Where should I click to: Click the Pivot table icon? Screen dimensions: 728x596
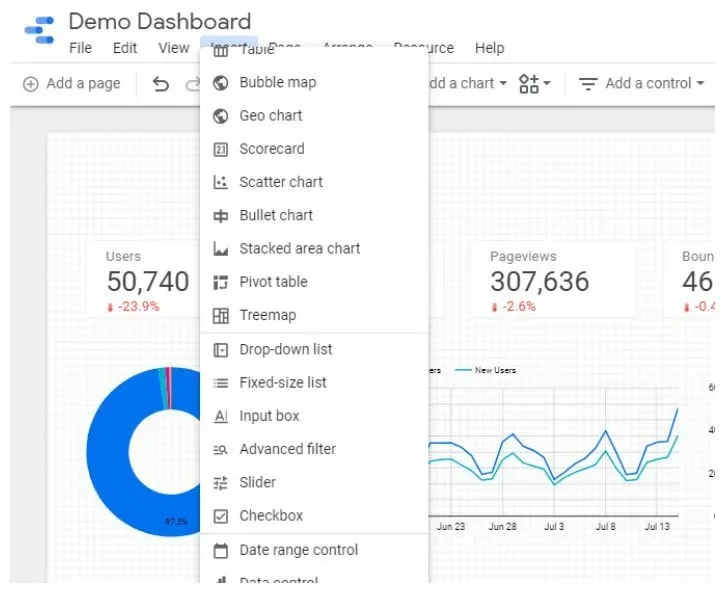(x=221, y=282)
